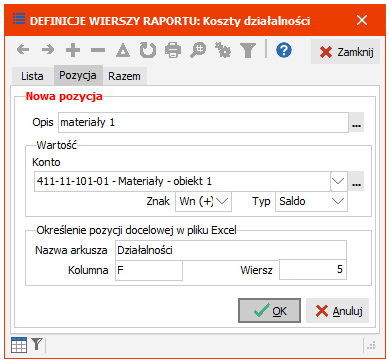Click the Wiersz number field
Image resolution: width=389 pixels, height=362 pixels.
[313, 270]
